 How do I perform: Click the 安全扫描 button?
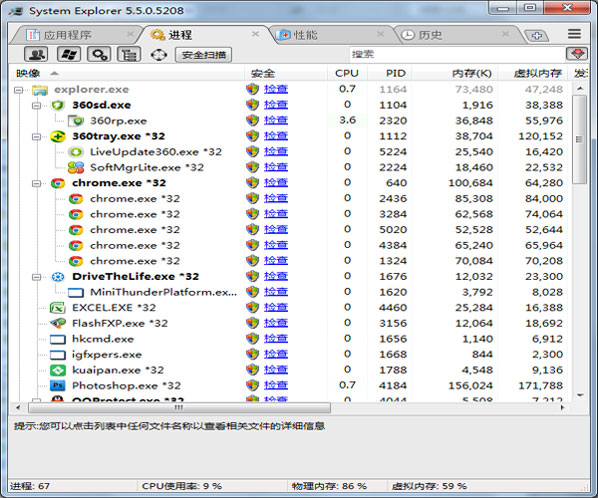click(x=203, y=55)
